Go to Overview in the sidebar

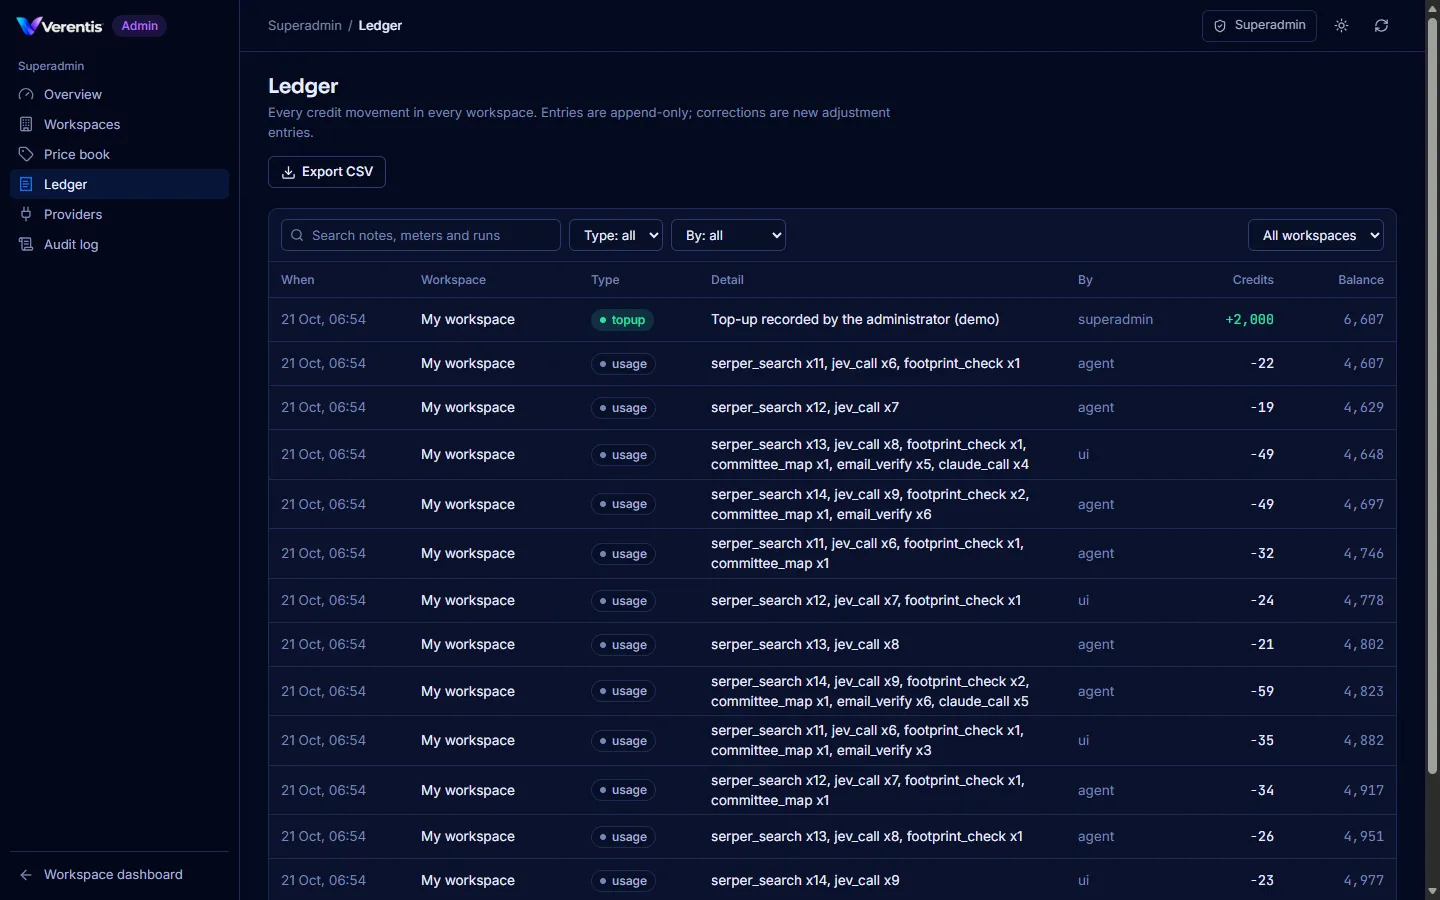(119, 94)
